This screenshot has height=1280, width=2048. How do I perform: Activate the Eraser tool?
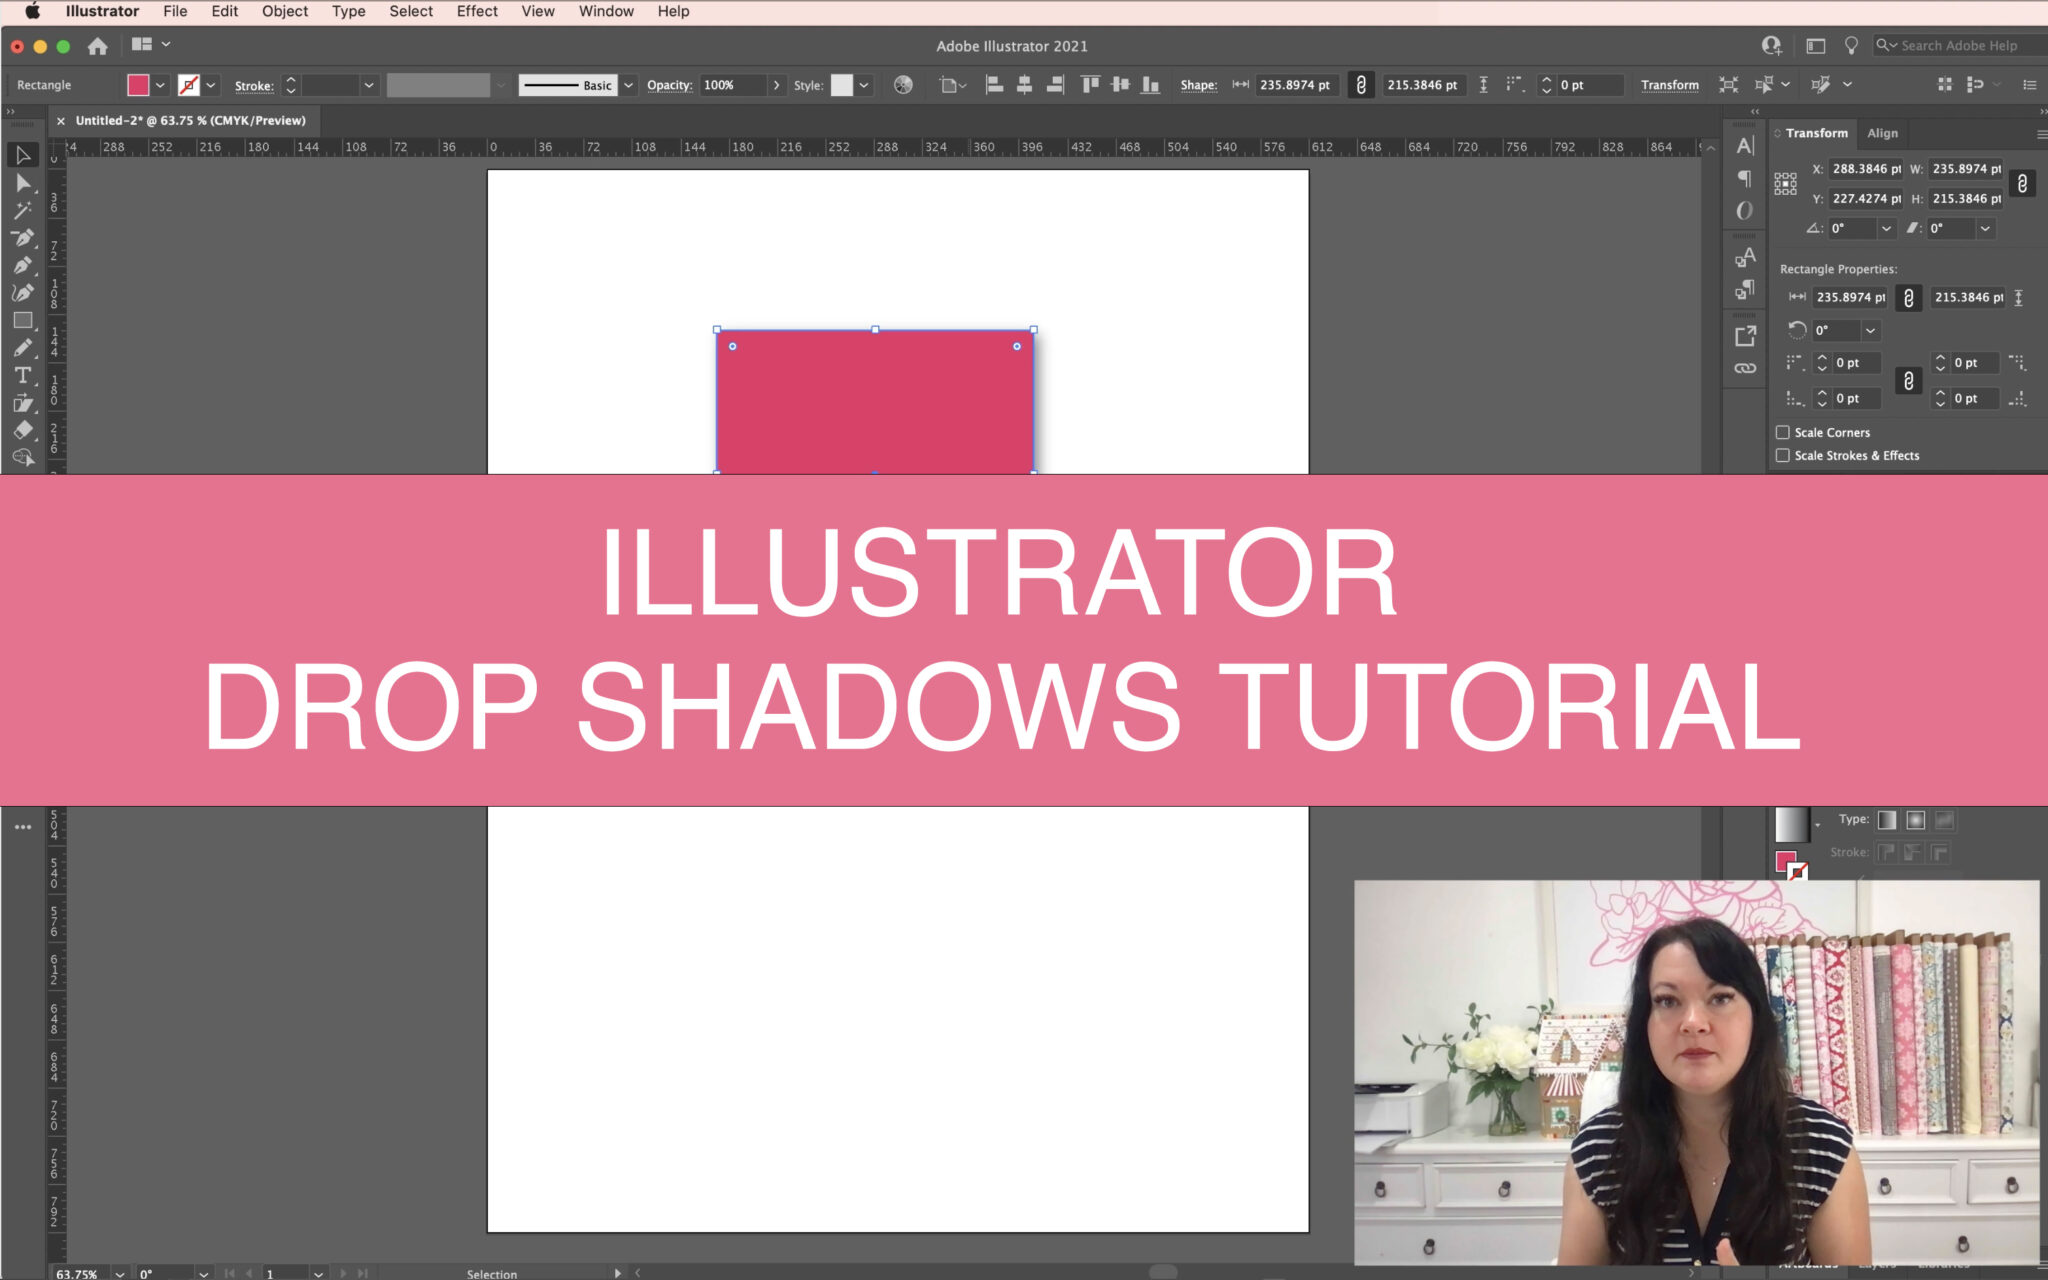[22, 430]
